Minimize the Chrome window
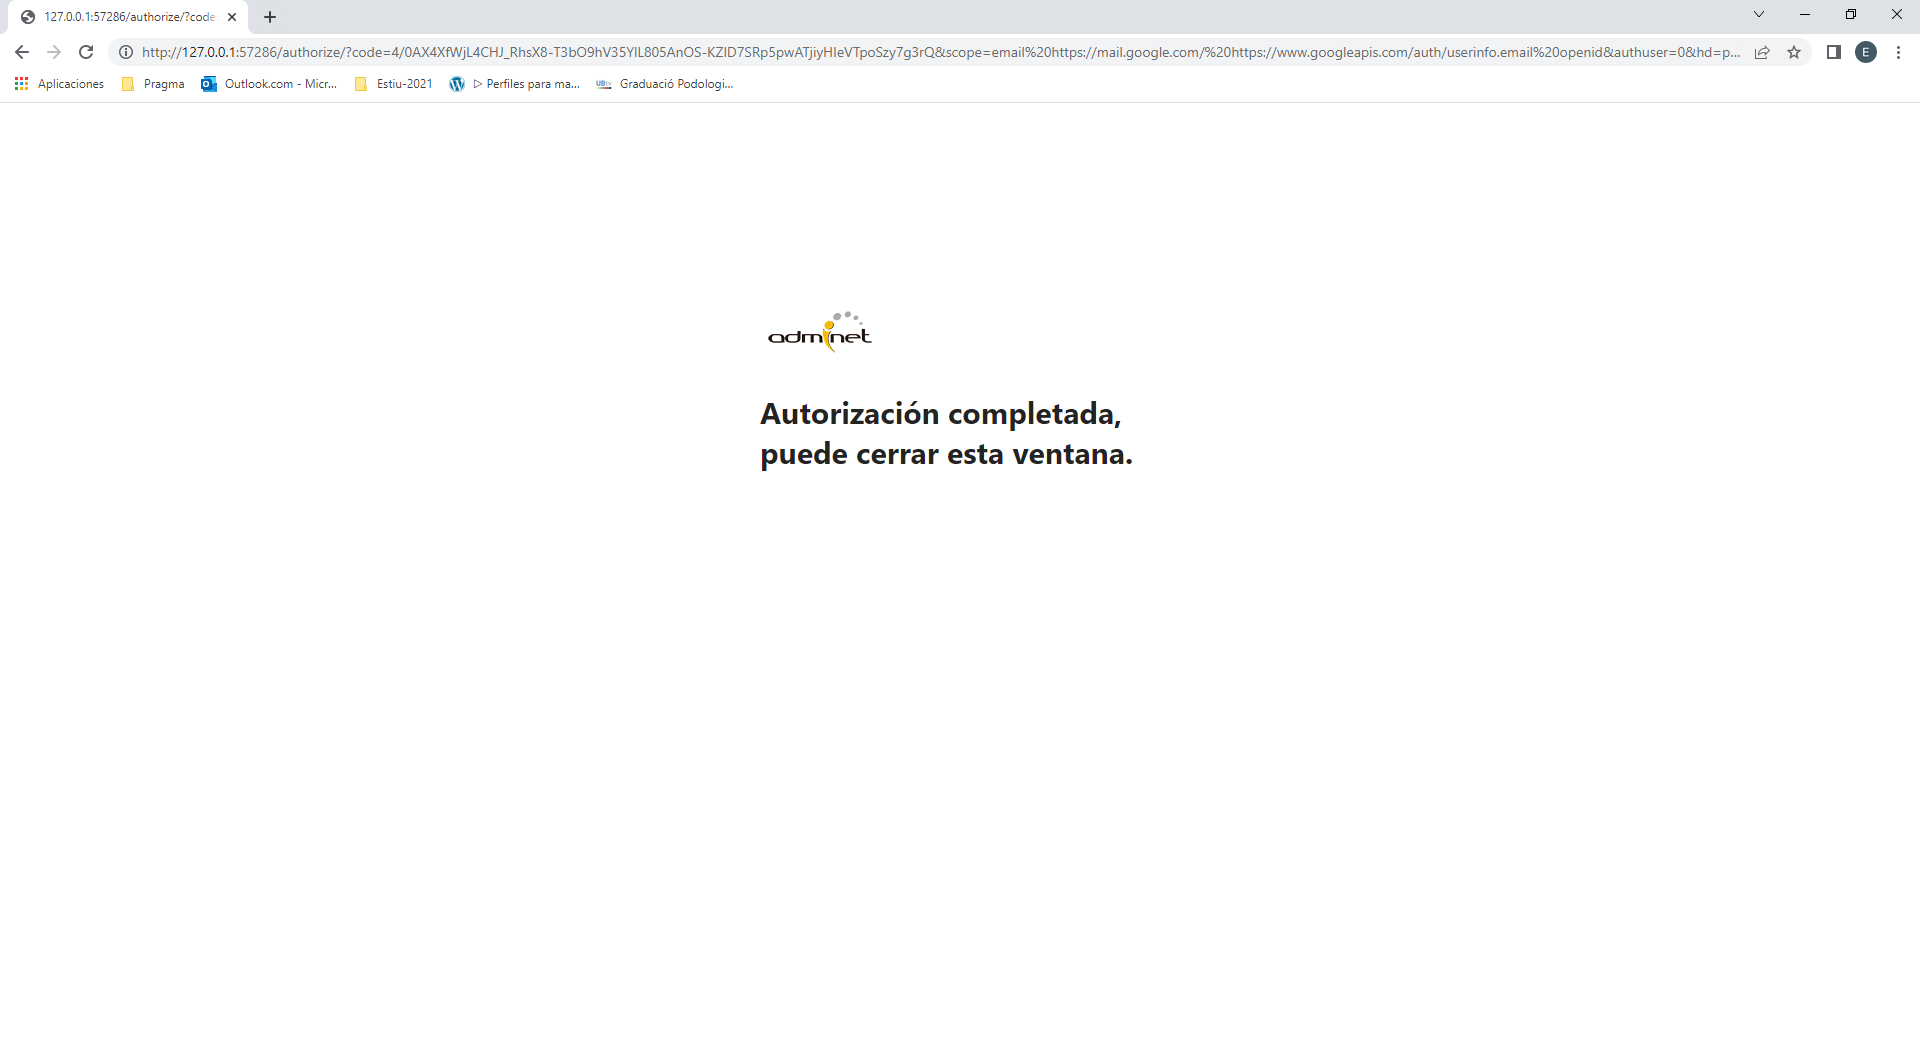 (1805, 14)
